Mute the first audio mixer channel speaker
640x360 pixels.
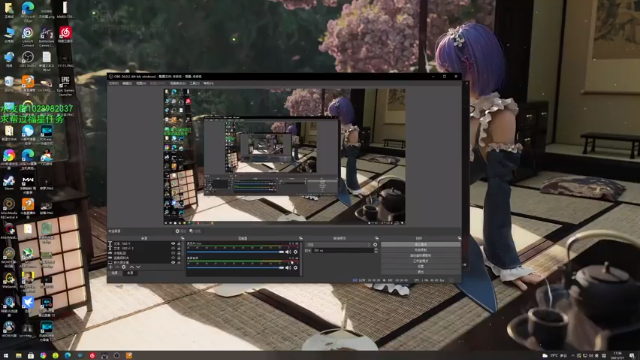pyautogui.click(x=288, y=252)
